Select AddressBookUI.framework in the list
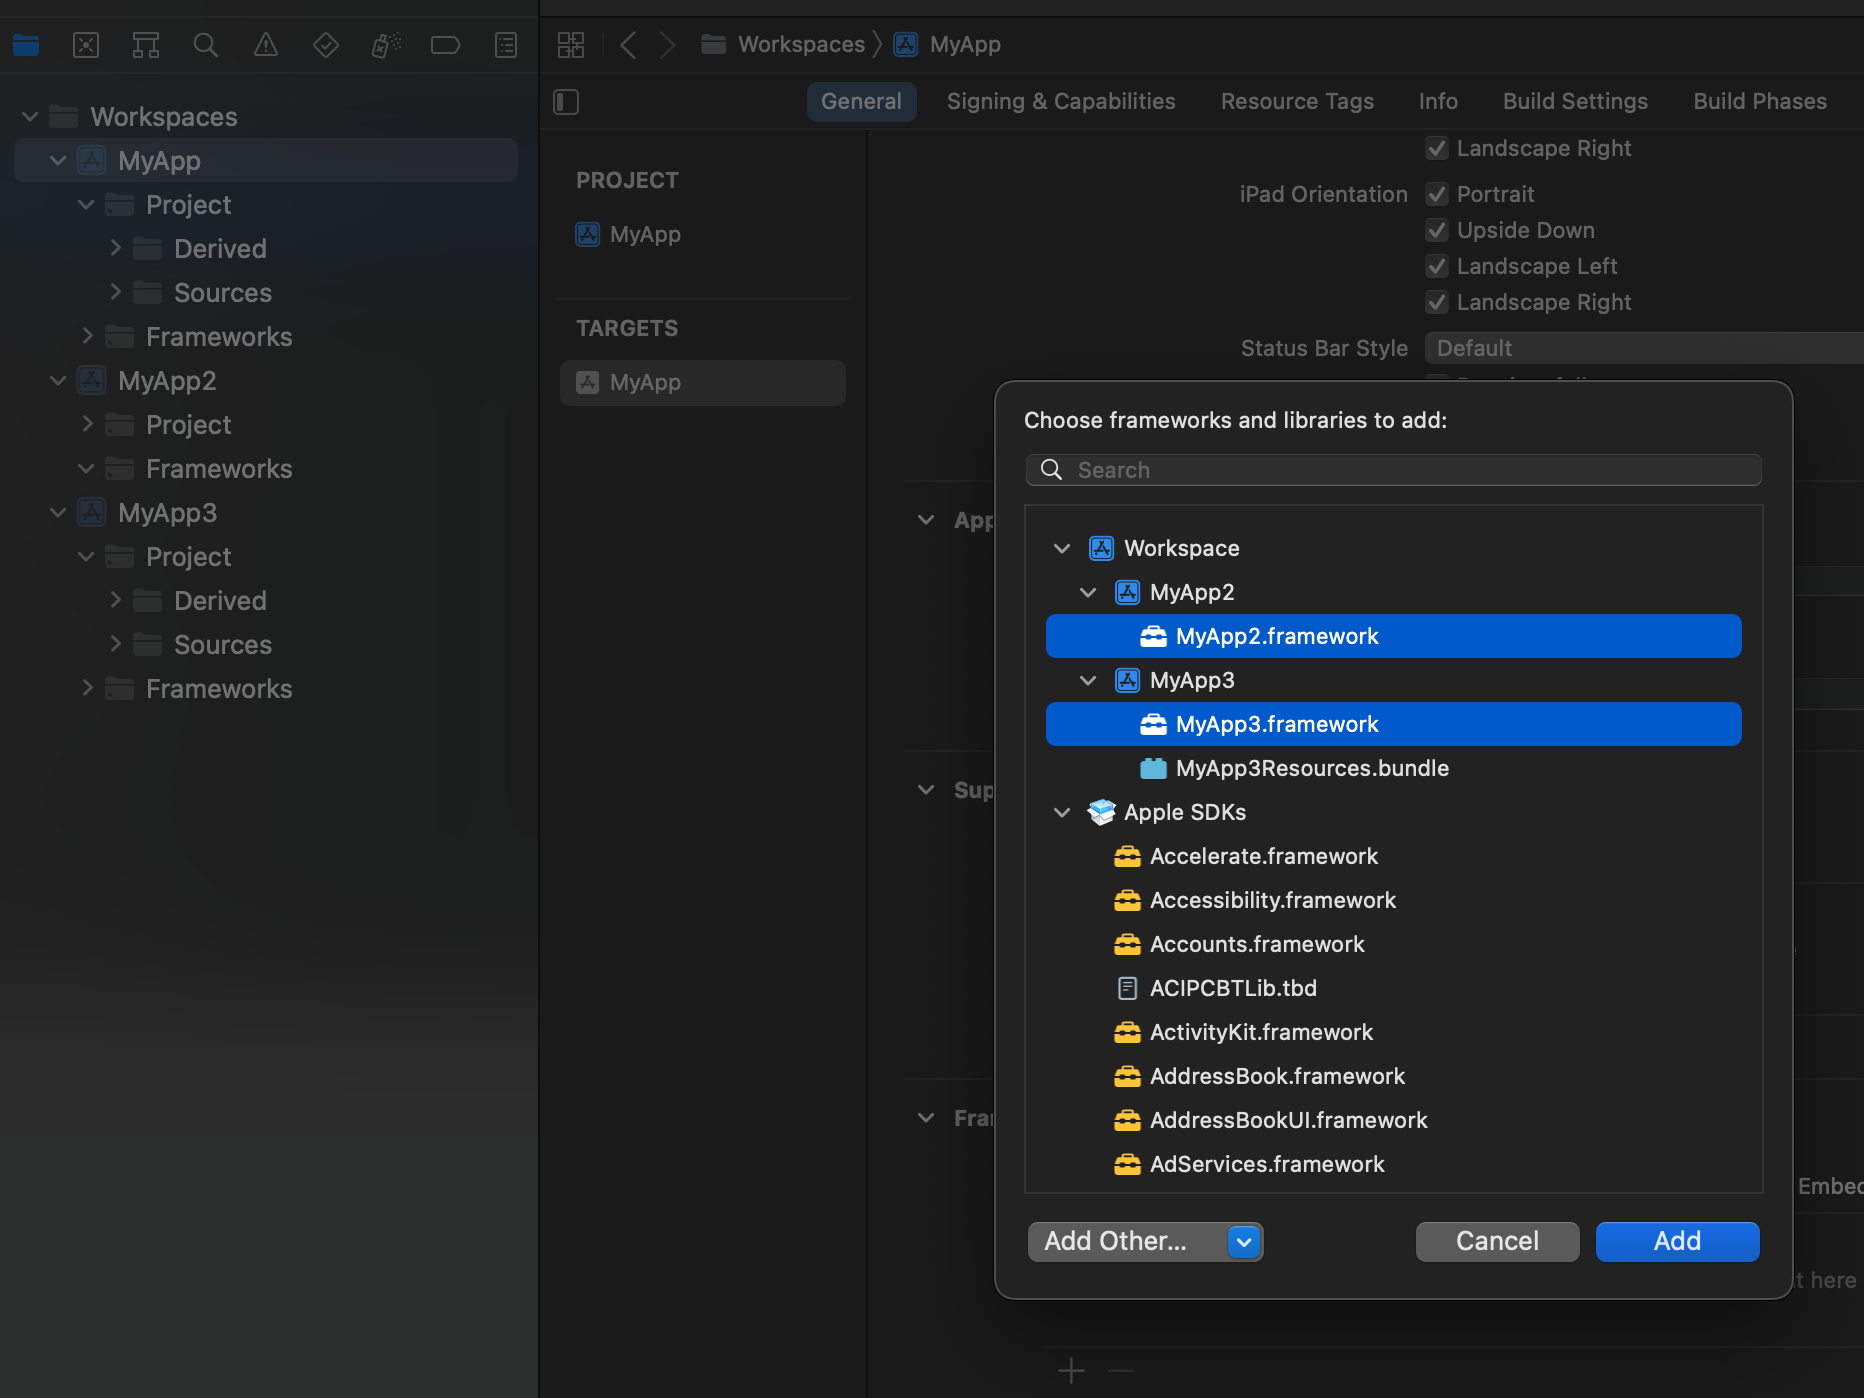This screenshot has width=1864, height=1398. click(1394, 1120)
